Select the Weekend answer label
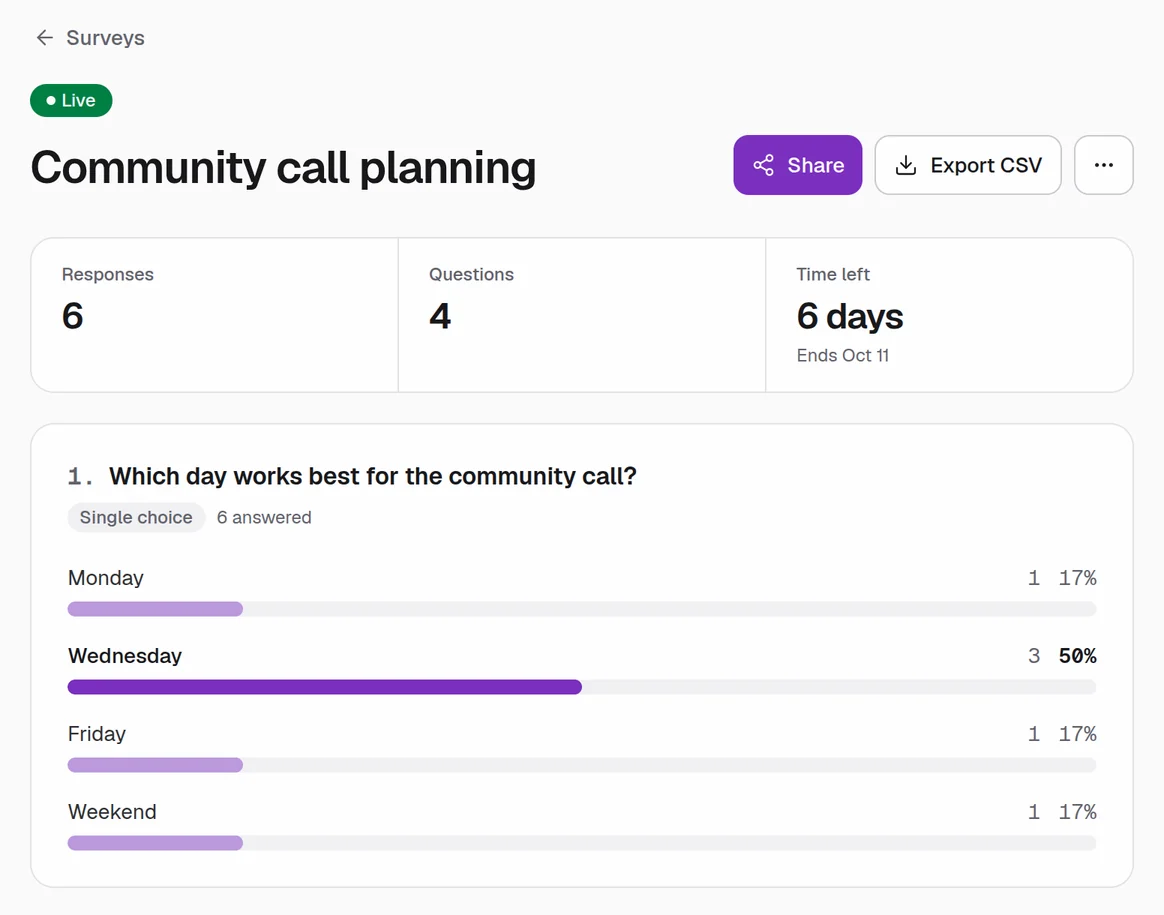The image size is (1164, 915). pos(112,812)
